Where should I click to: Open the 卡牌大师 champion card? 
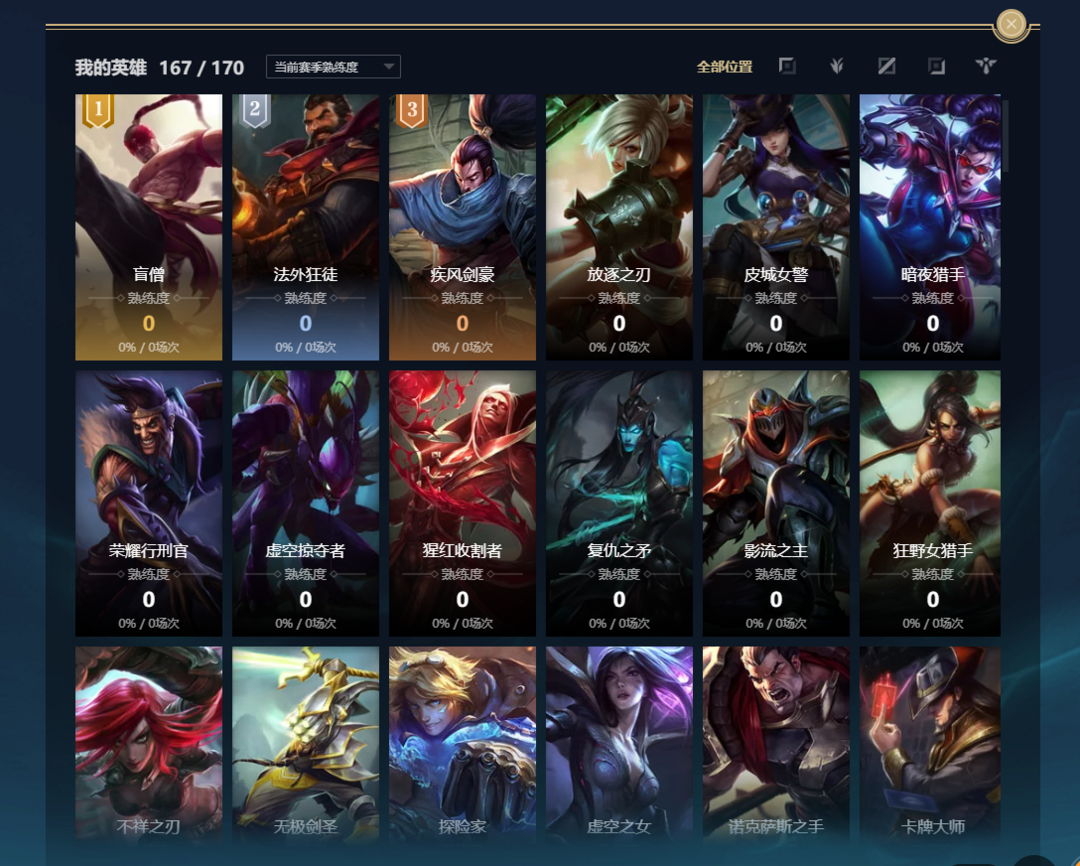pyautogui.click(x=930, y=744)
